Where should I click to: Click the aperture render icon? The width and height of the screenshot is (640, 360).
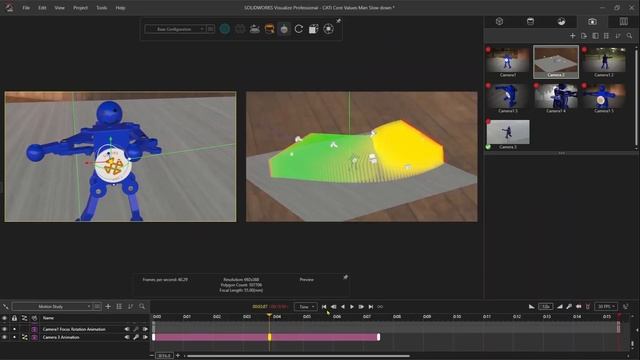click(x=329, y=29)
